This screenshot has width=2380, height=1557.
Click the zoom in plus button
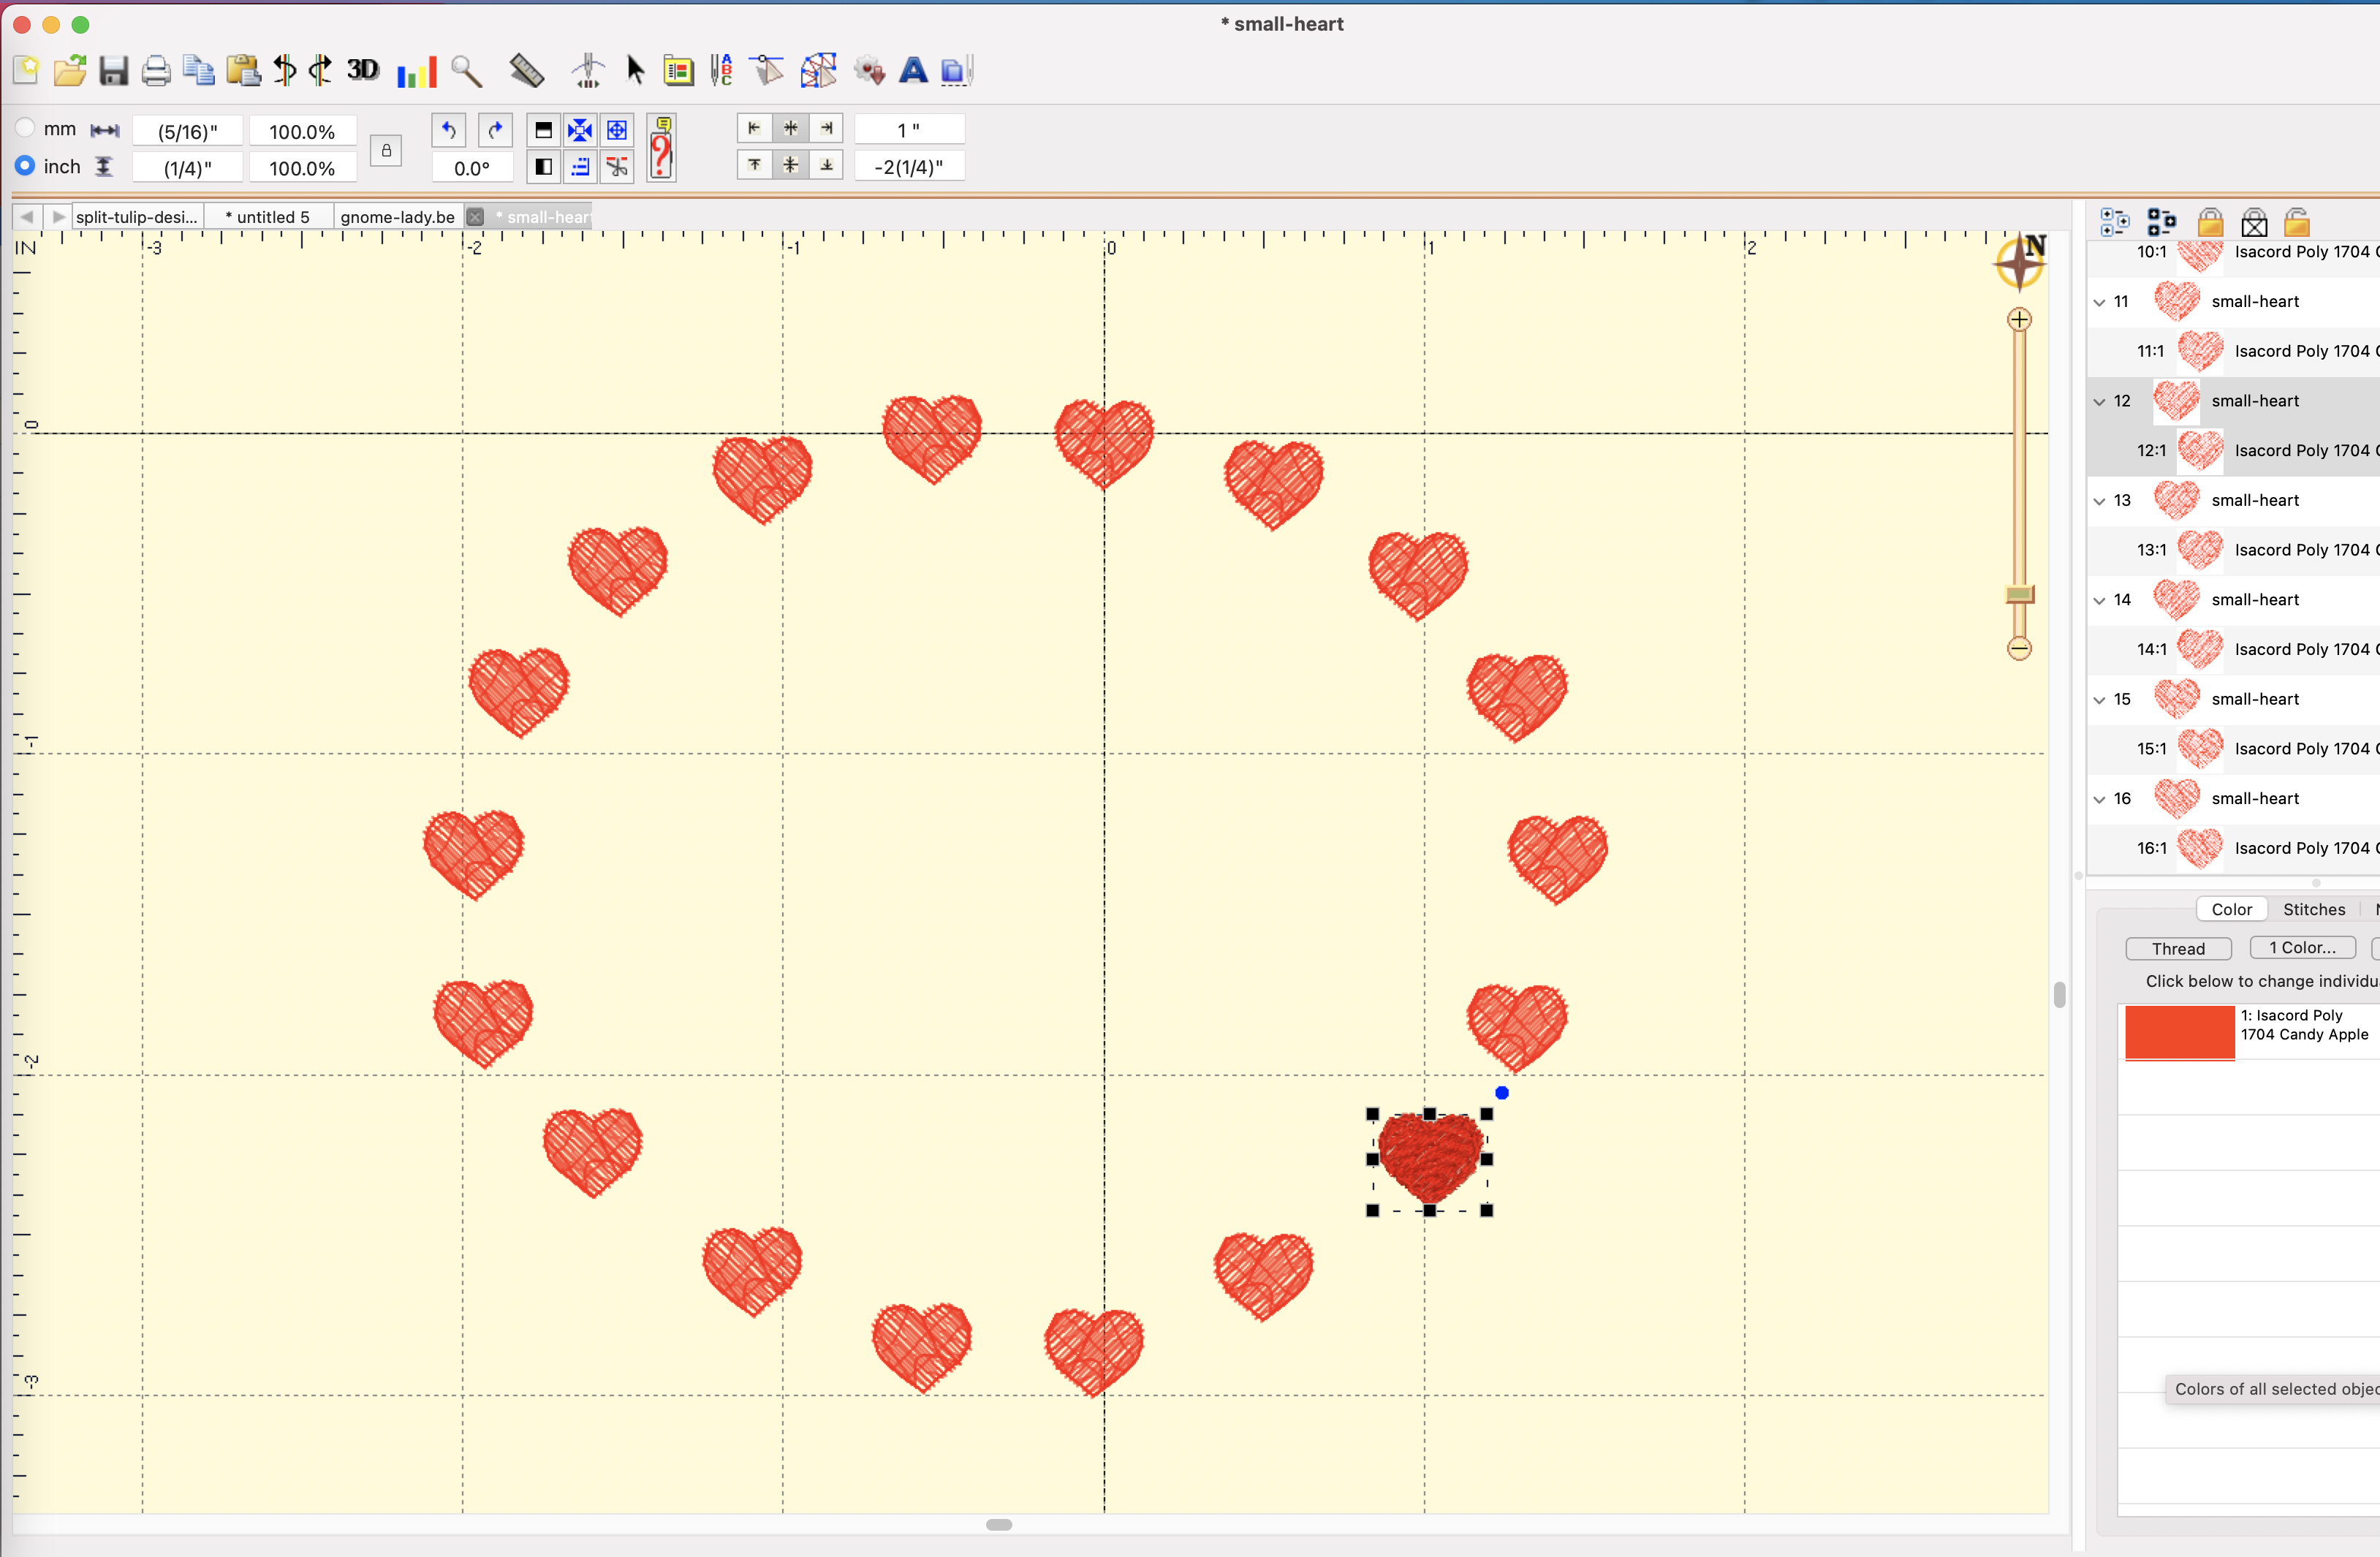tap(2019, 320)
